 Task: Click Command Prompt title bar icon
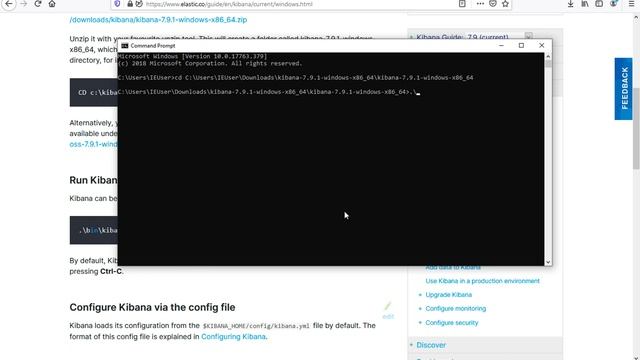click(125, 46)
